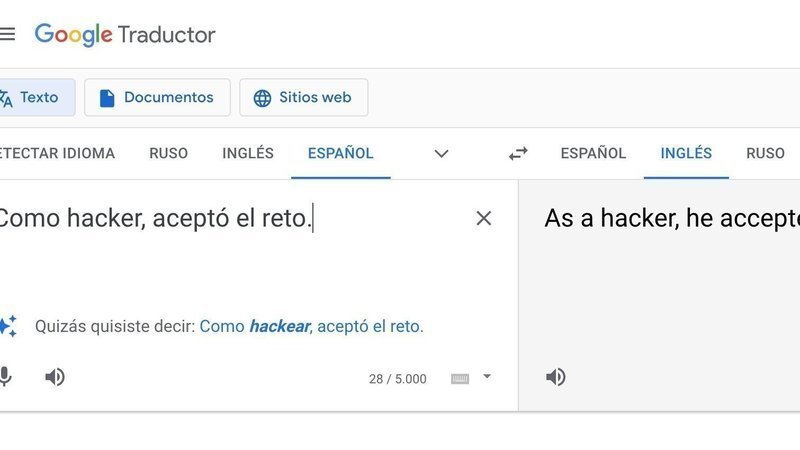Viewport: 800px width, 450px height.
Task: Open the virtual keyboard icon
Action: tap(460, 379)
